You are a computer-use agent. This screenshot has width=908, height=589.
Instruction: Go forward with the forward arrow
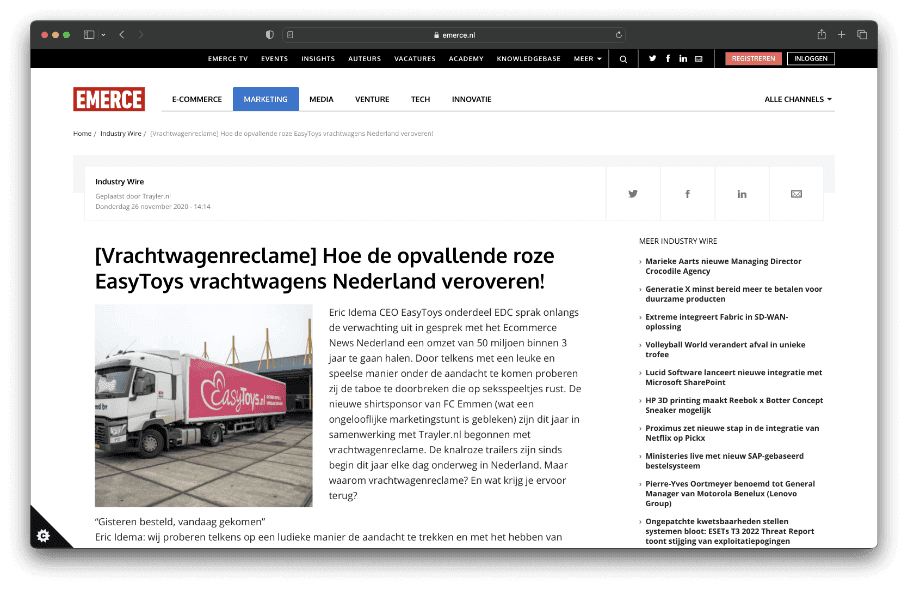[141, 35]
